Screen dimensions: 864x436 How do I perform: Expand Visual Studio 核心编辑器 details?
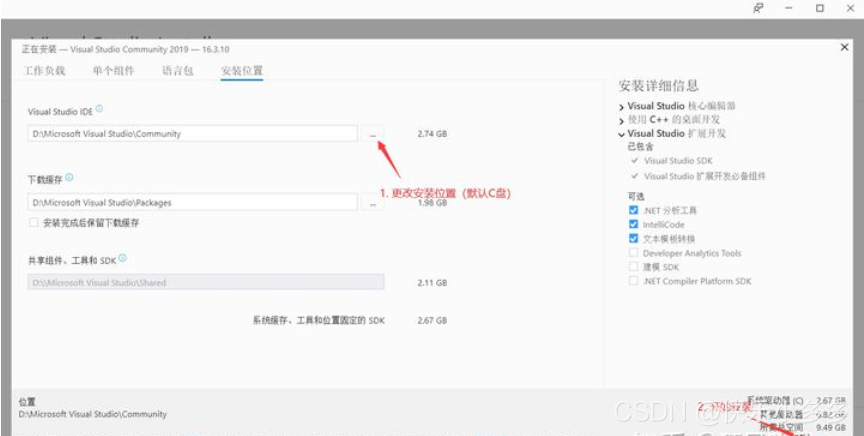(x=622, y=106)
